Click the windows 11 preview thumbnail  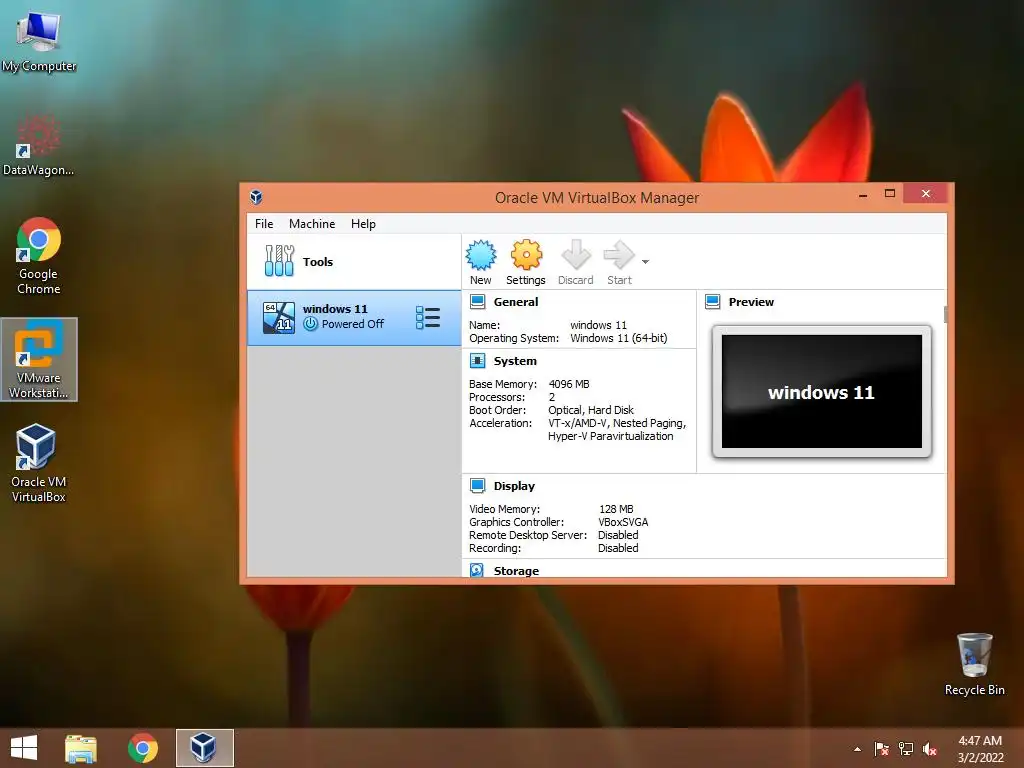coord(822,392)
